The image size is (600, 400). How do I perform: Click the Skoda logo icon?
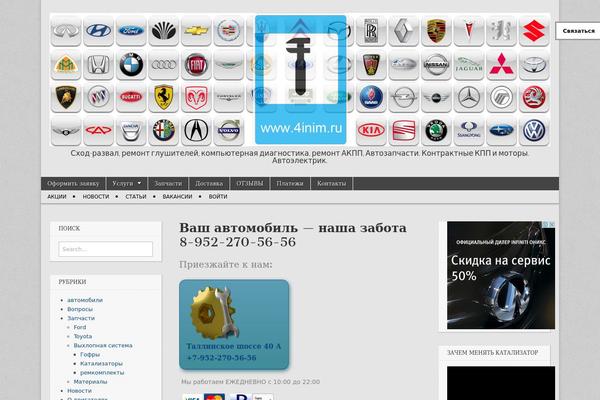tap(436, 131)
